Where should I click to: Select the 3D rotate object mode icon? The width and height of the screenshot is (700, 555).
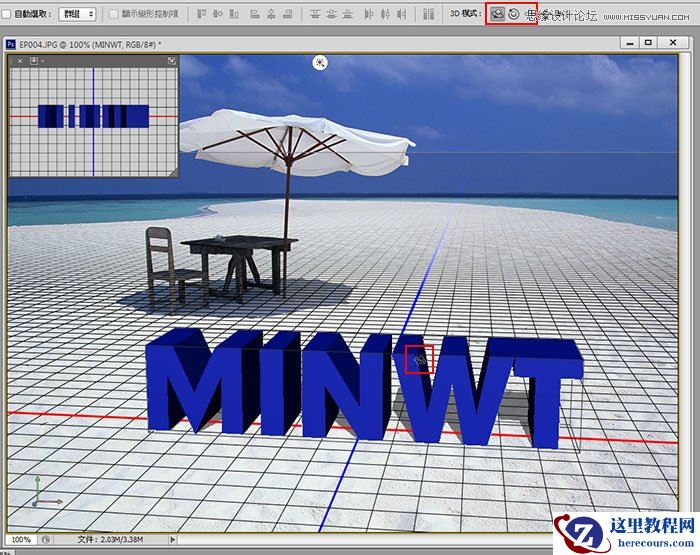pyautogui.click(x=497, y=14)
